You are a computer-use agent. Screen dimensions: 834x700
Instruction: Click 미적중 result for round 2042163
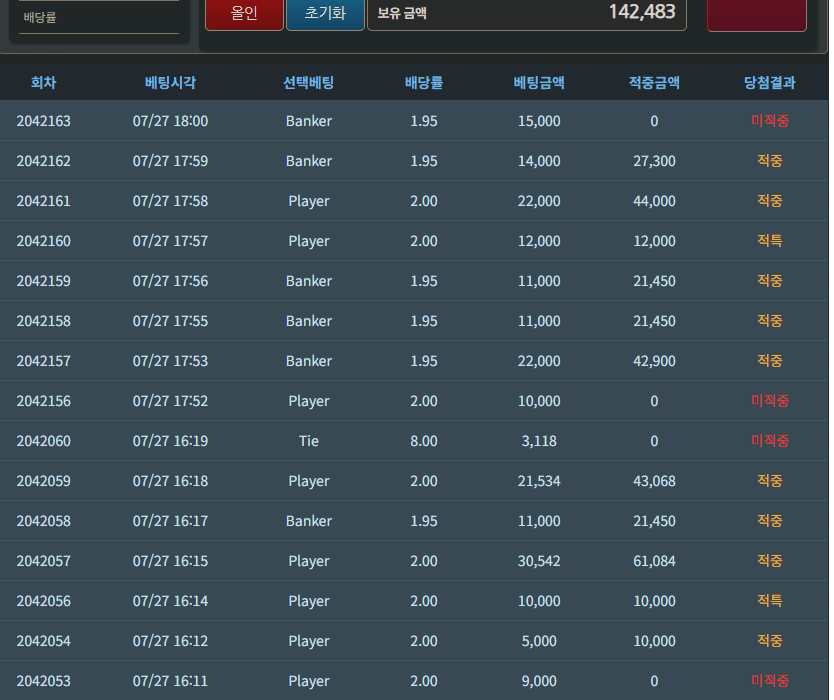pos(770,121)
